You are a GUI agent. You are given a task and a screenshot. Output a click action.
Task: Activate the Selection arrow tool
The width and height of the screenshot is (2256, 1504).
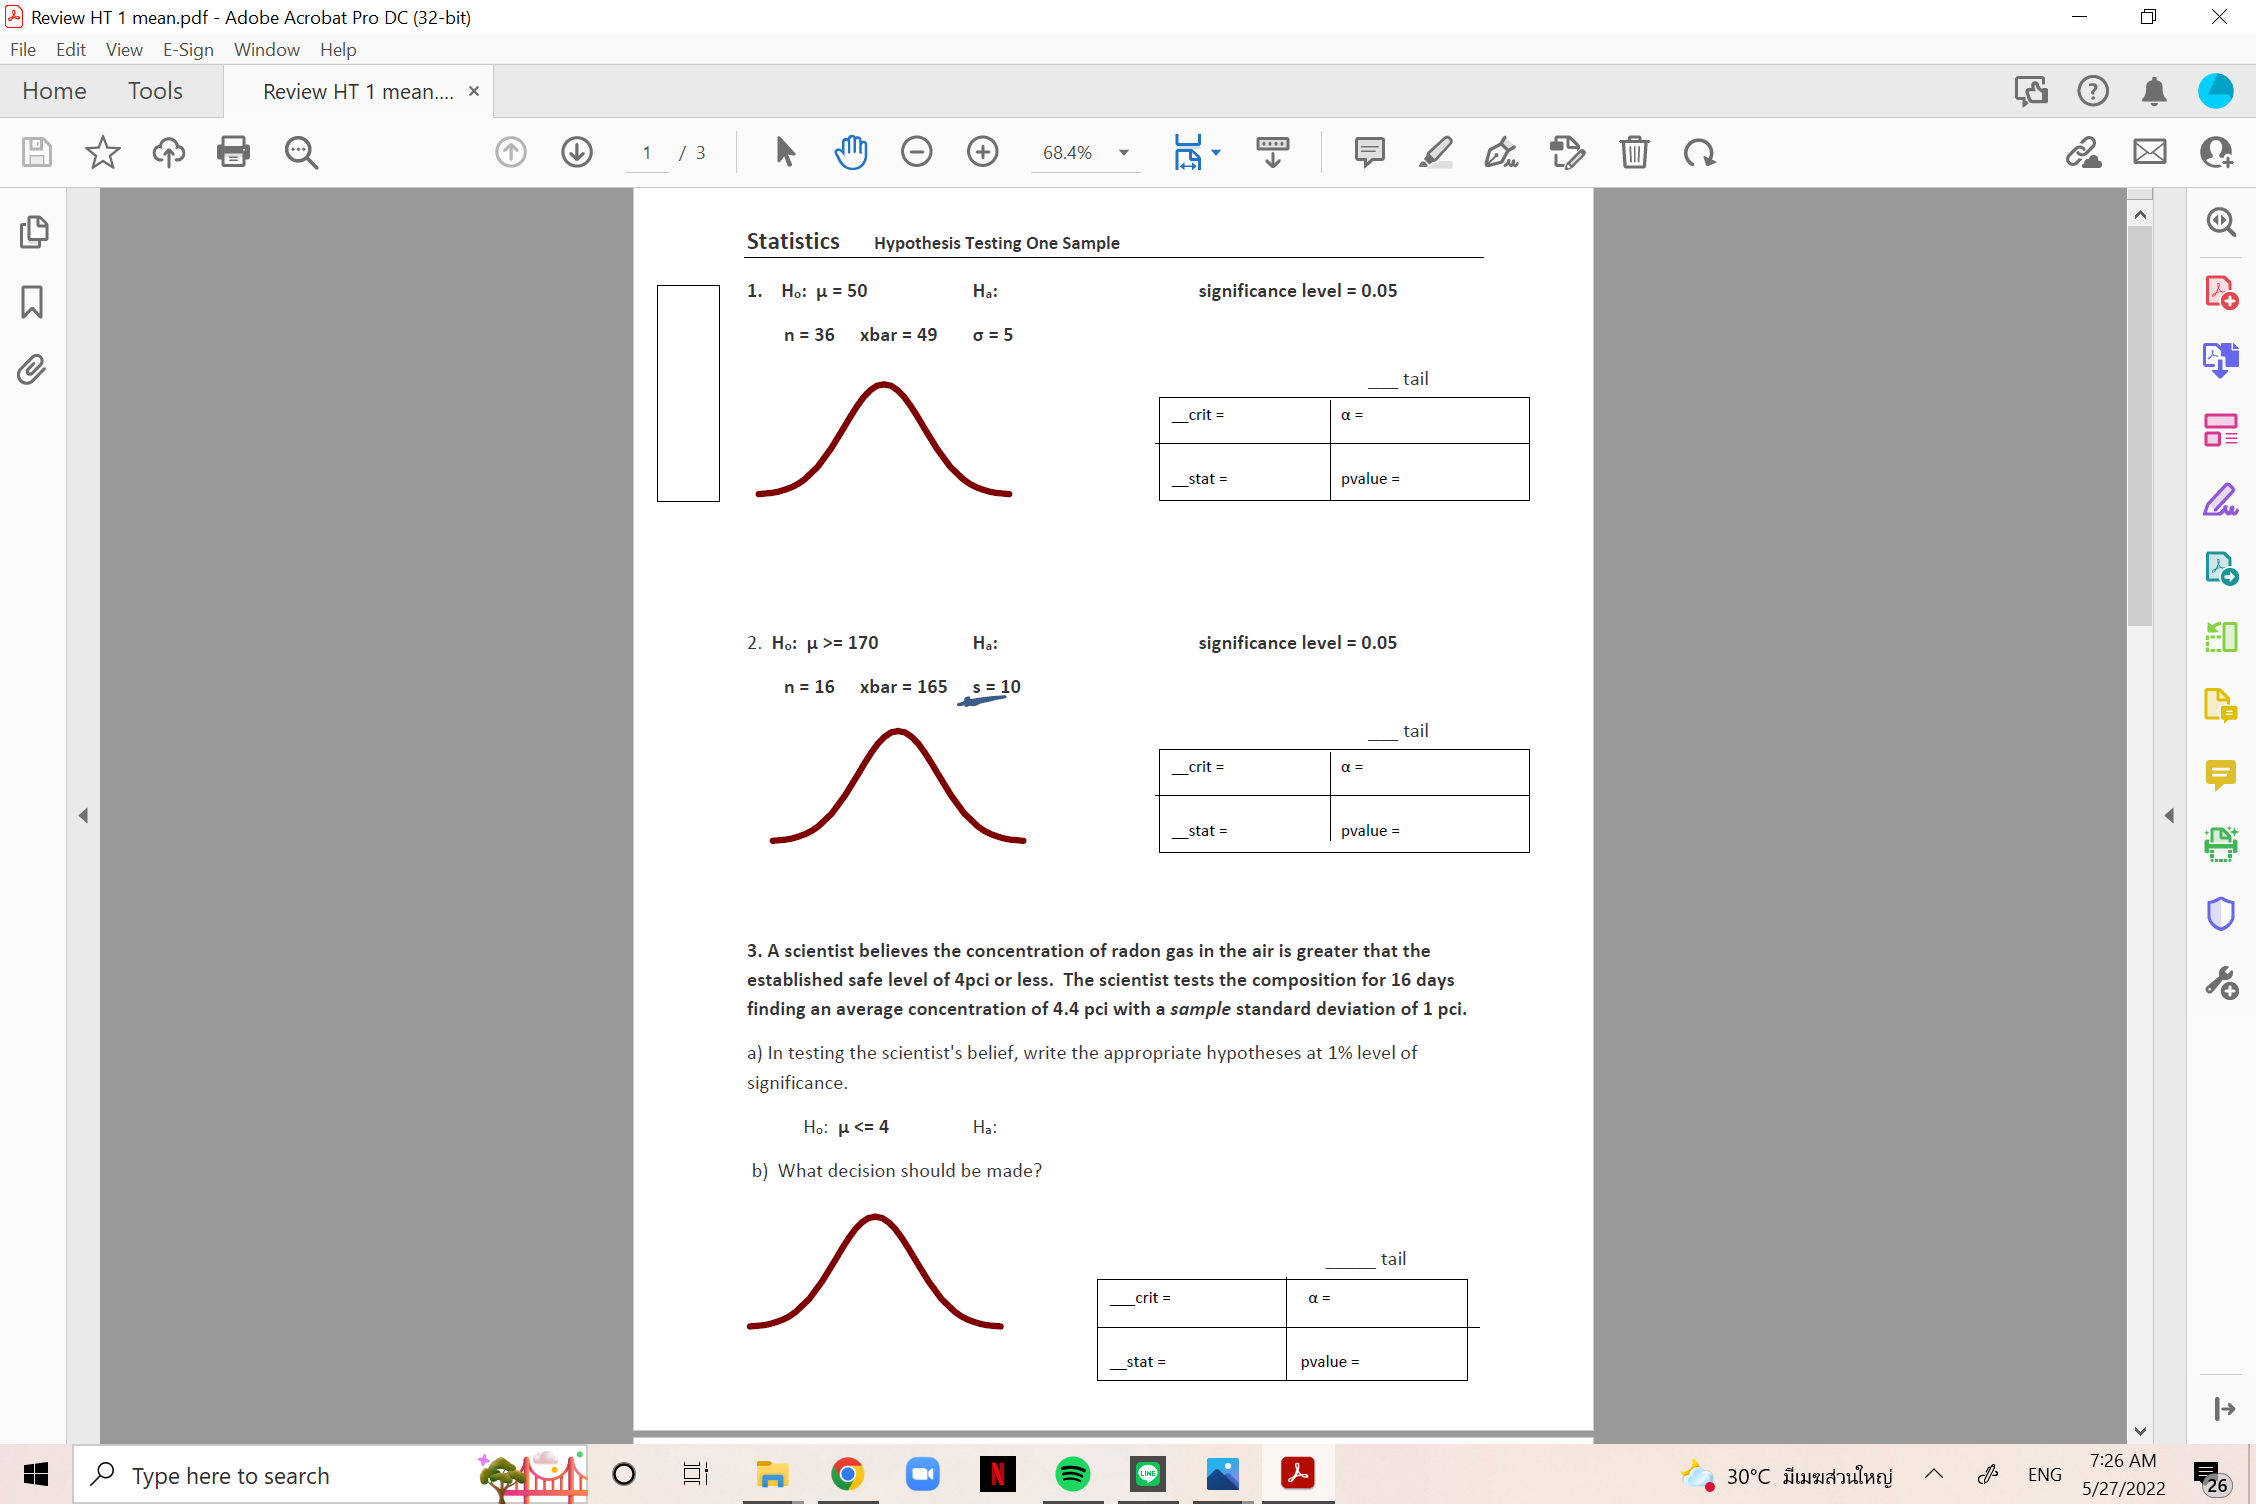(785, 152)
